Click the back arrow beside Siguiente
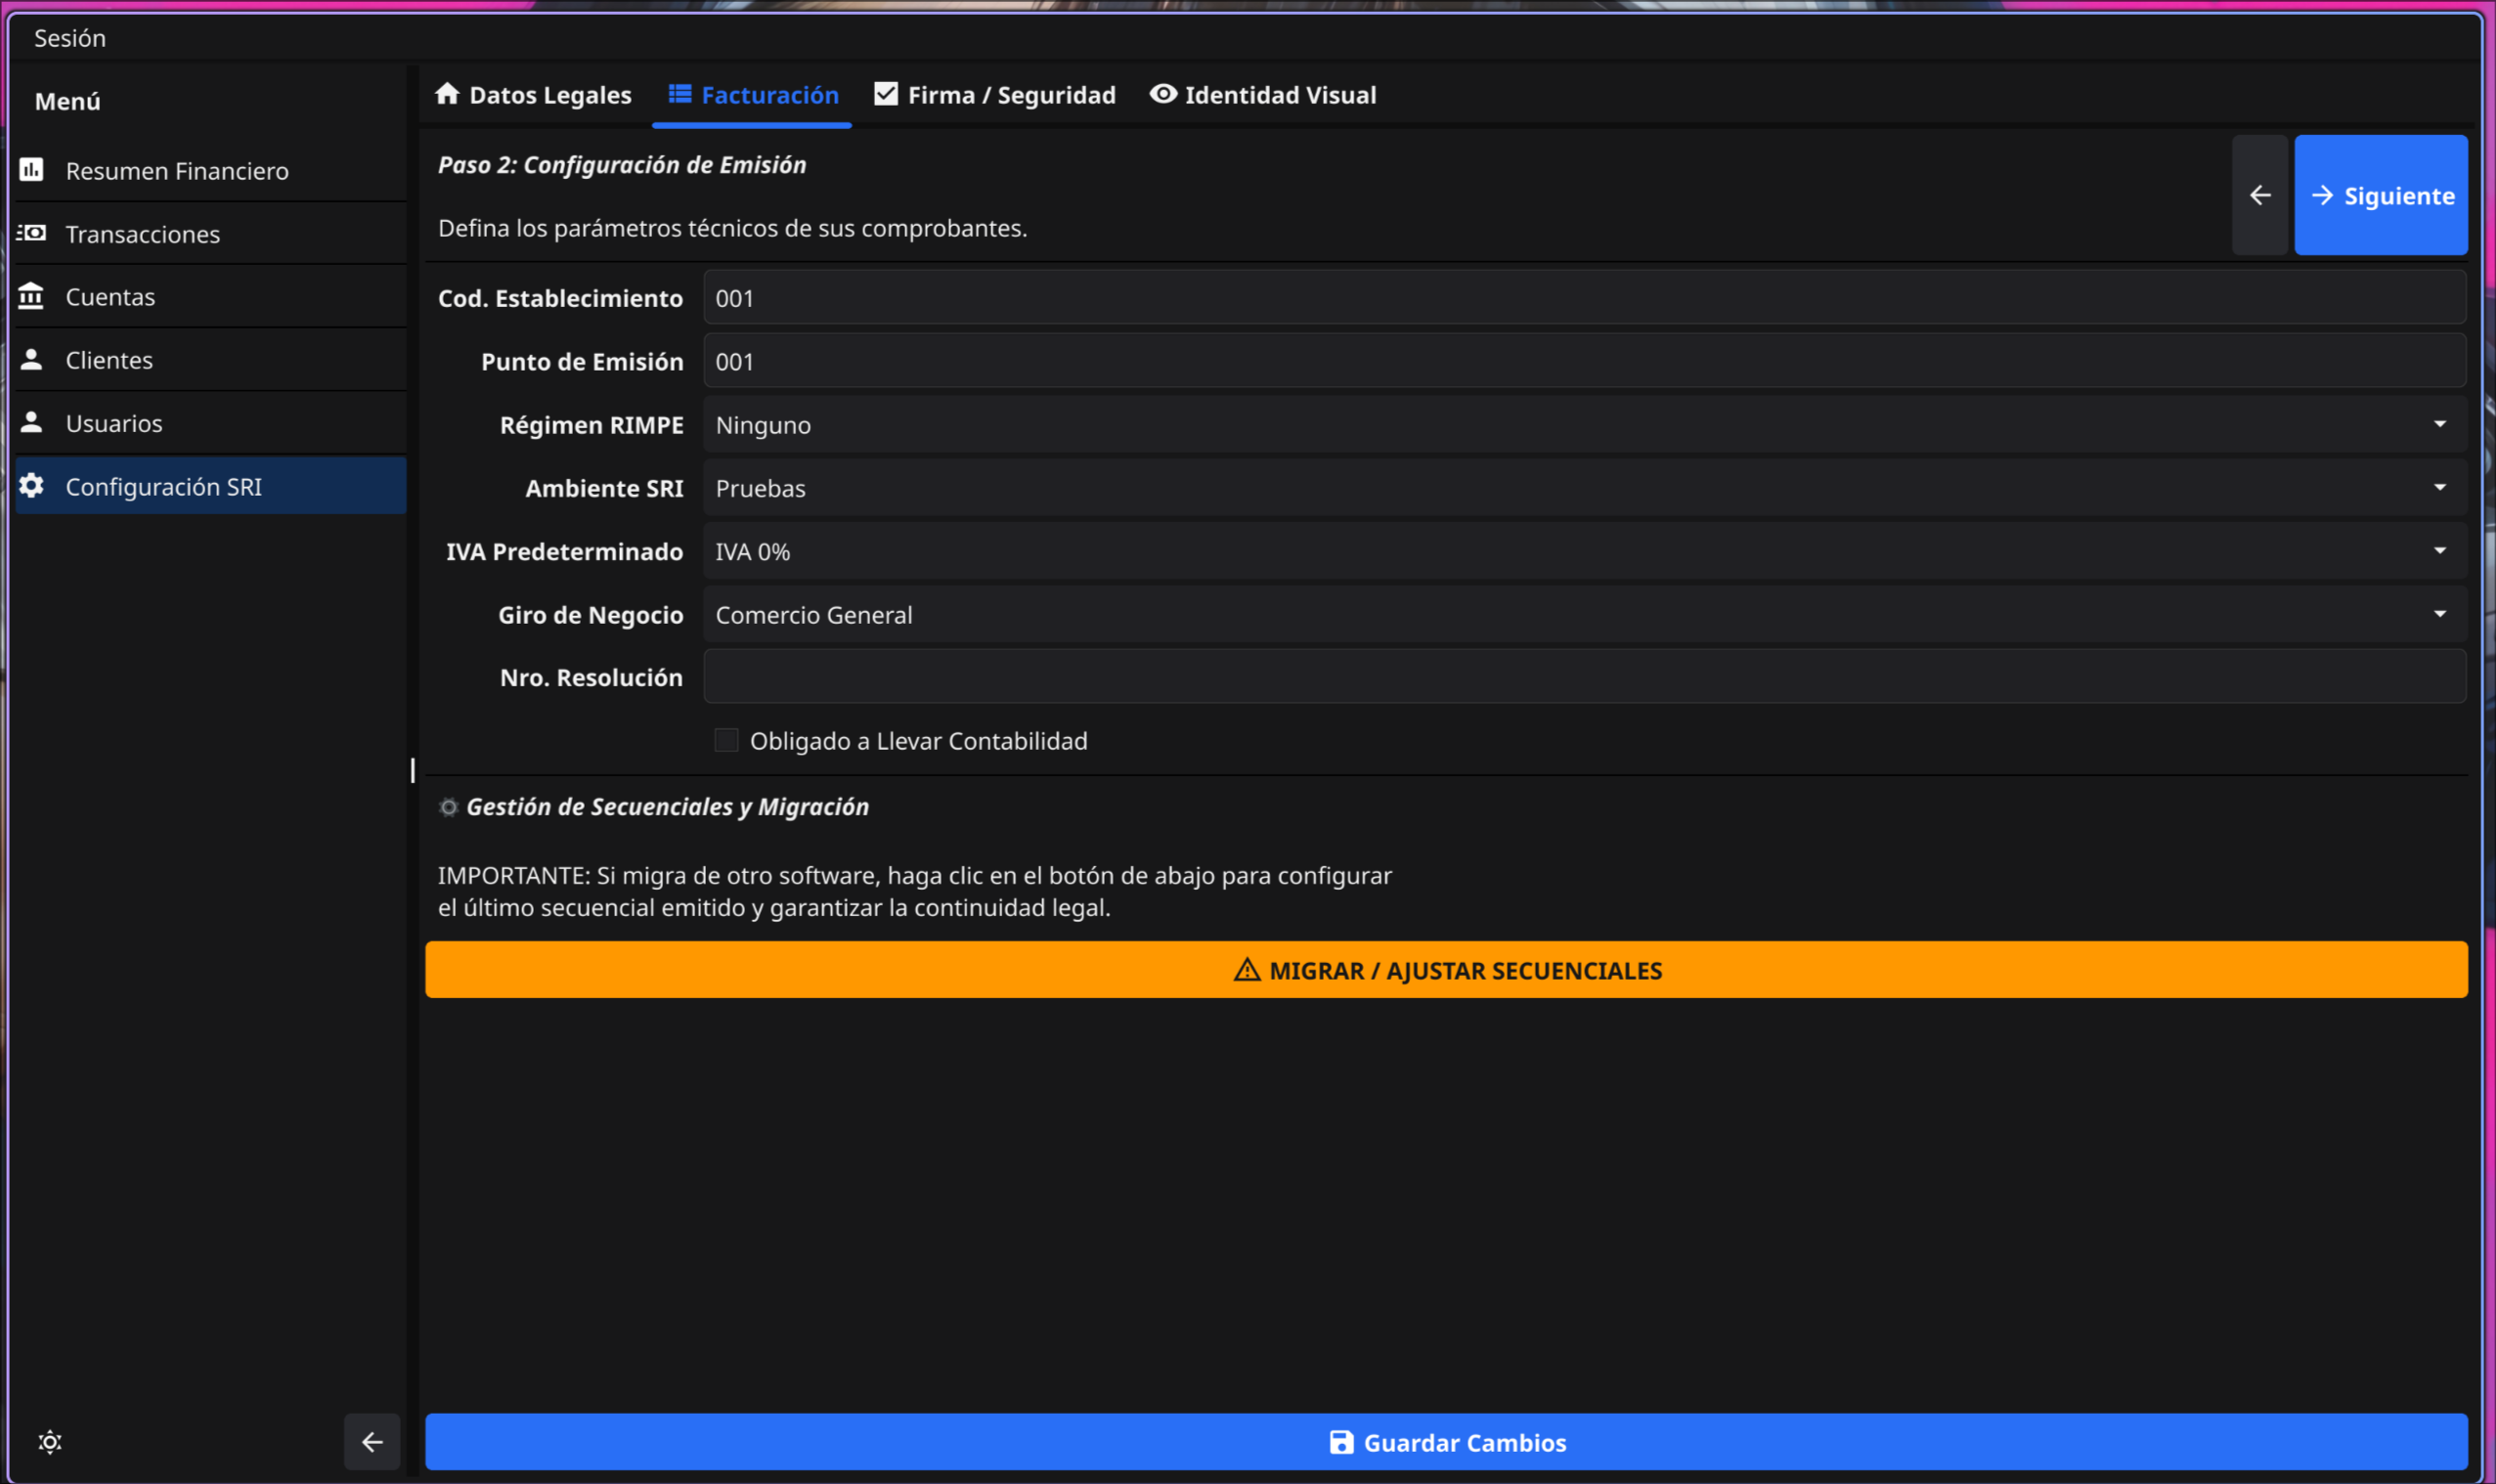This screenshot has height=1484, width=2496. (2259, 195)
